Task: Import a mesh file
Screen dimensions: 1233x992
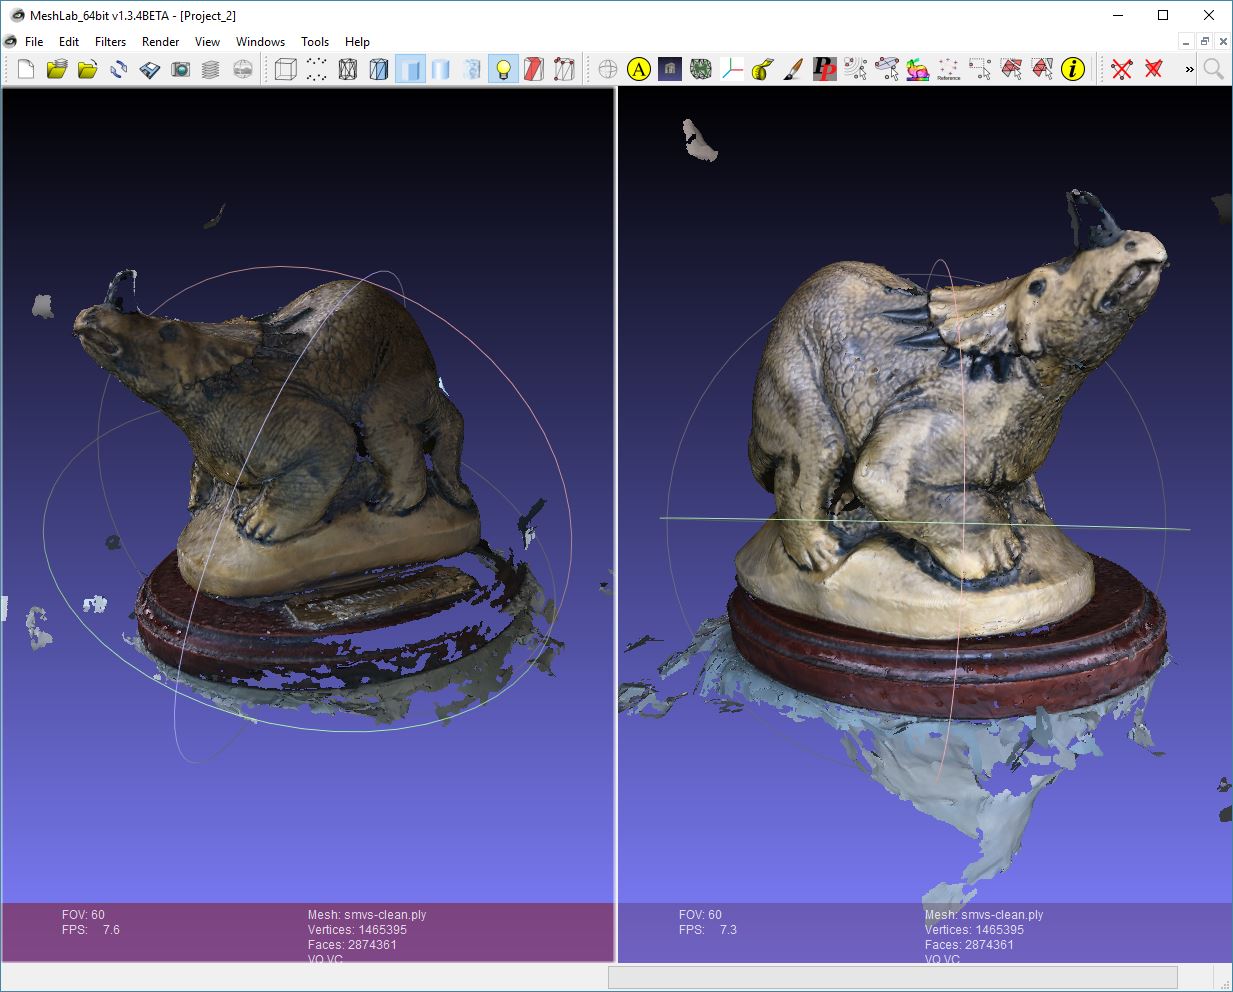Action: tap(87, 69)
